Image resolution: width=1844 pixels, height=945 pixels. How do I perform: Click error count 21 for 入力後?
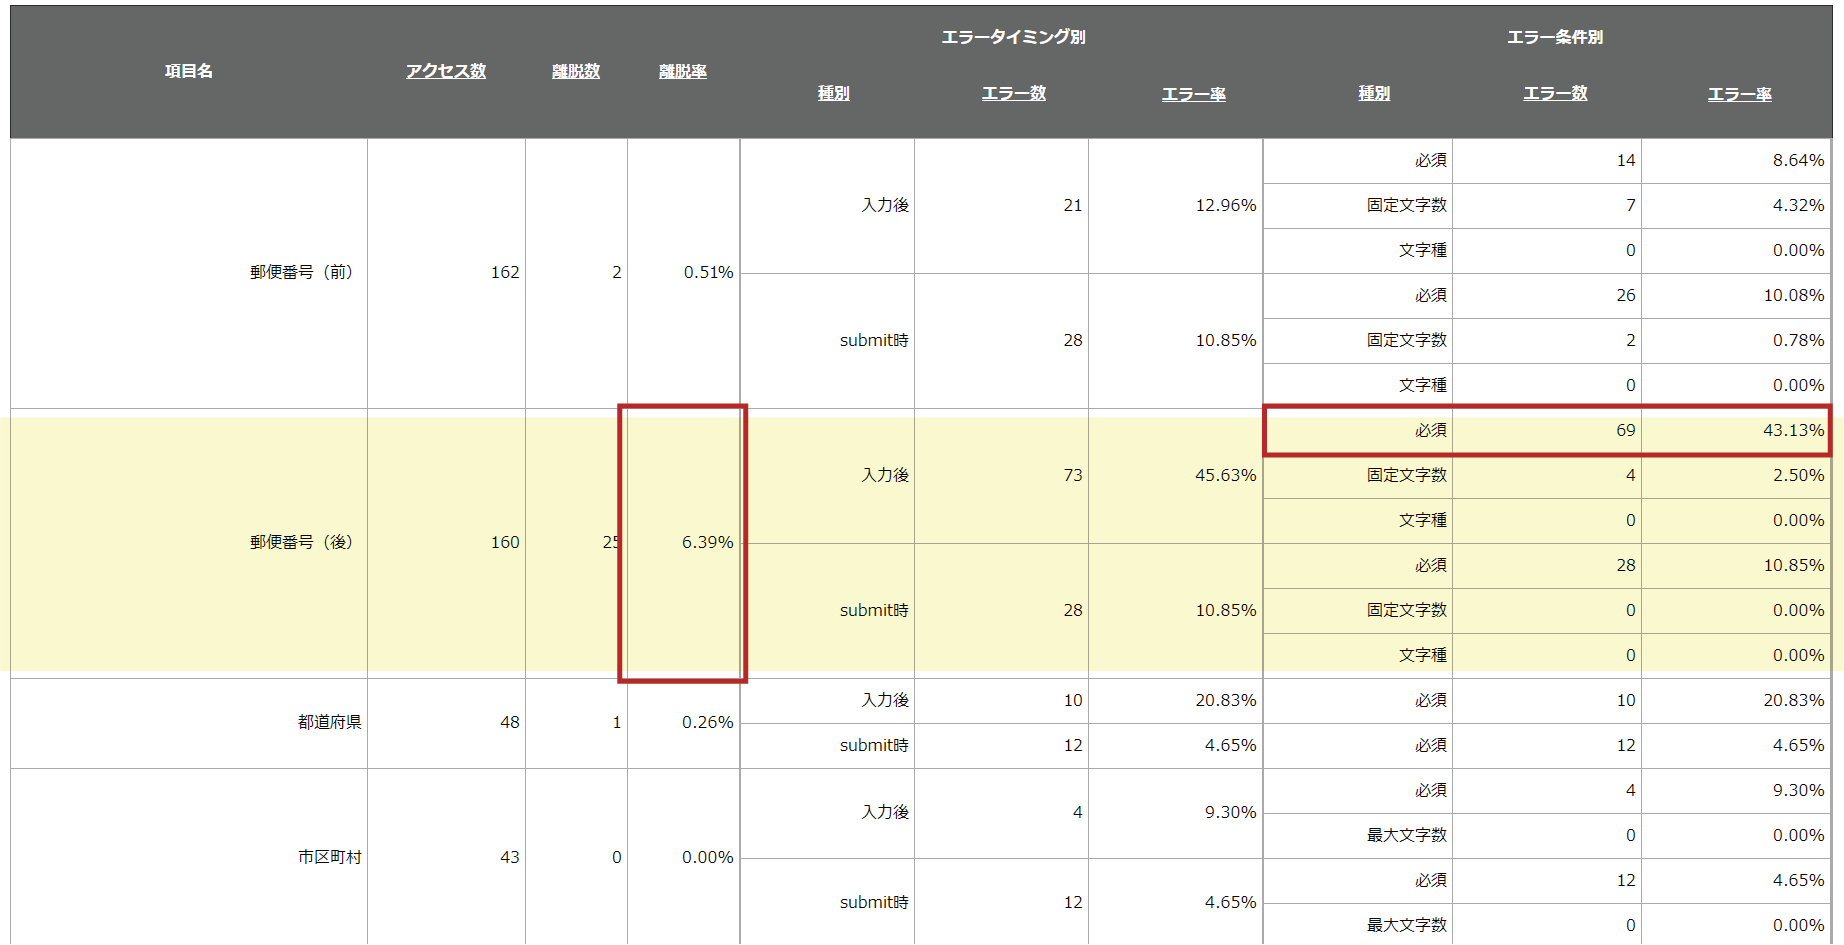(1073, 205)
